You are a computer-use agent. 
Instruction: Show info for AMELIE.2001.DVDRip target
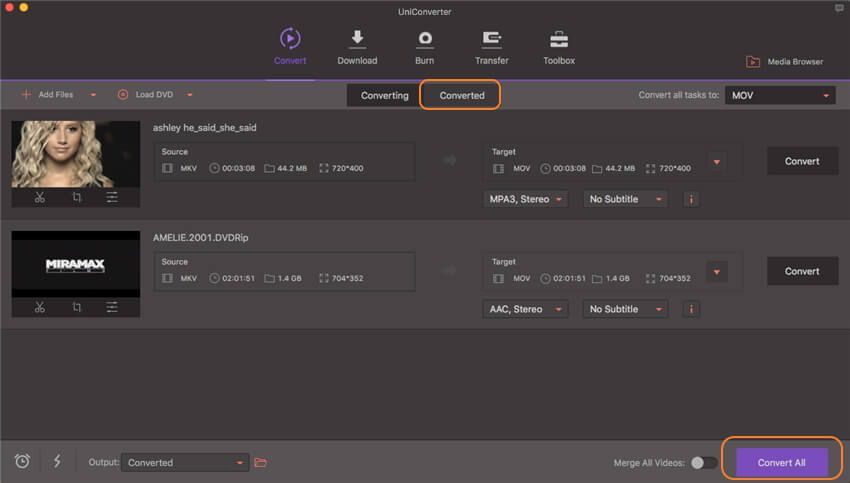pyautogui.click(x=691, y=309)
